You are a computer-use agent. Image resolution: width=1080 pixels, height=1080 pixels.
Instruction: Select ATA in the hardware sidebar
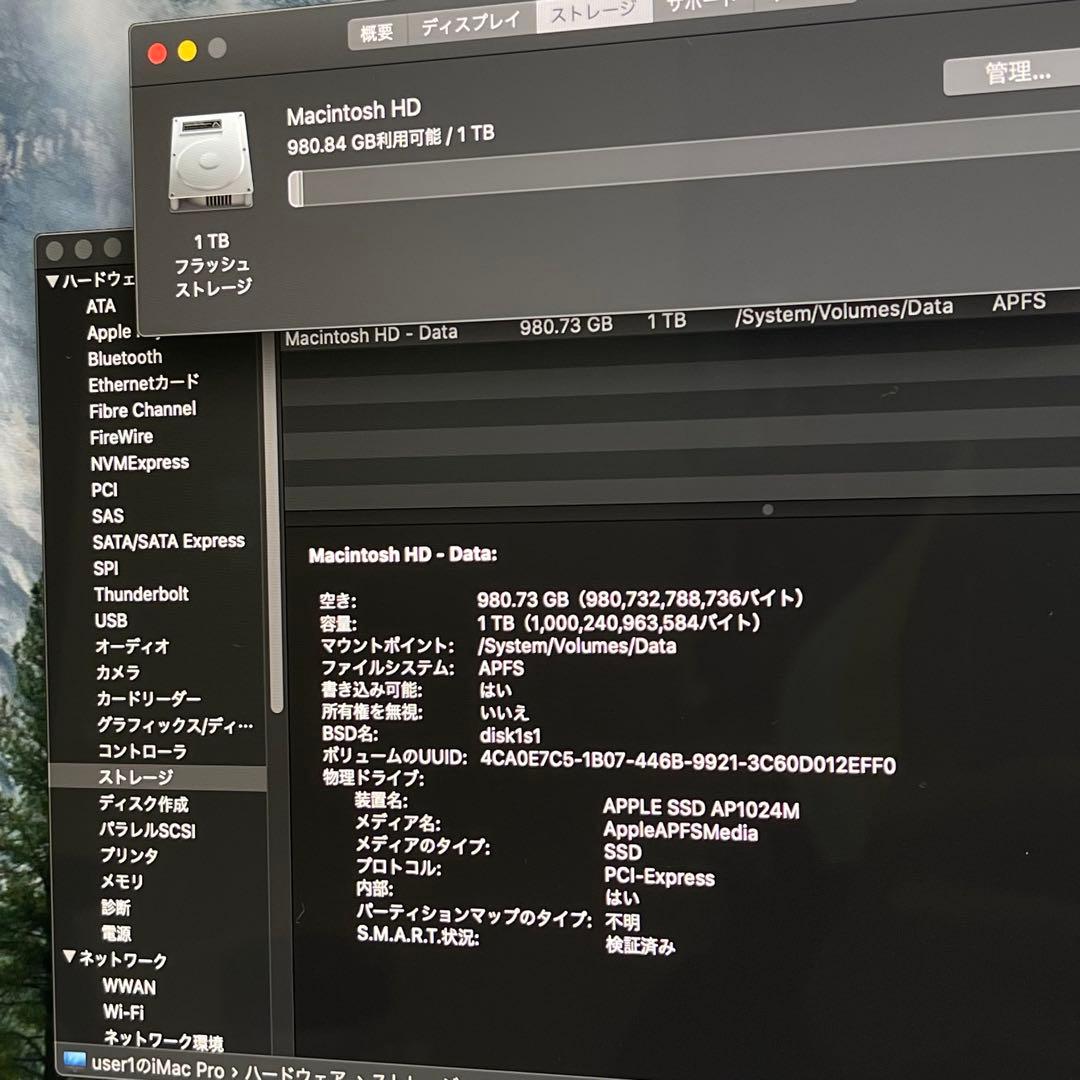pyautogui.click(x=101, y=306)
